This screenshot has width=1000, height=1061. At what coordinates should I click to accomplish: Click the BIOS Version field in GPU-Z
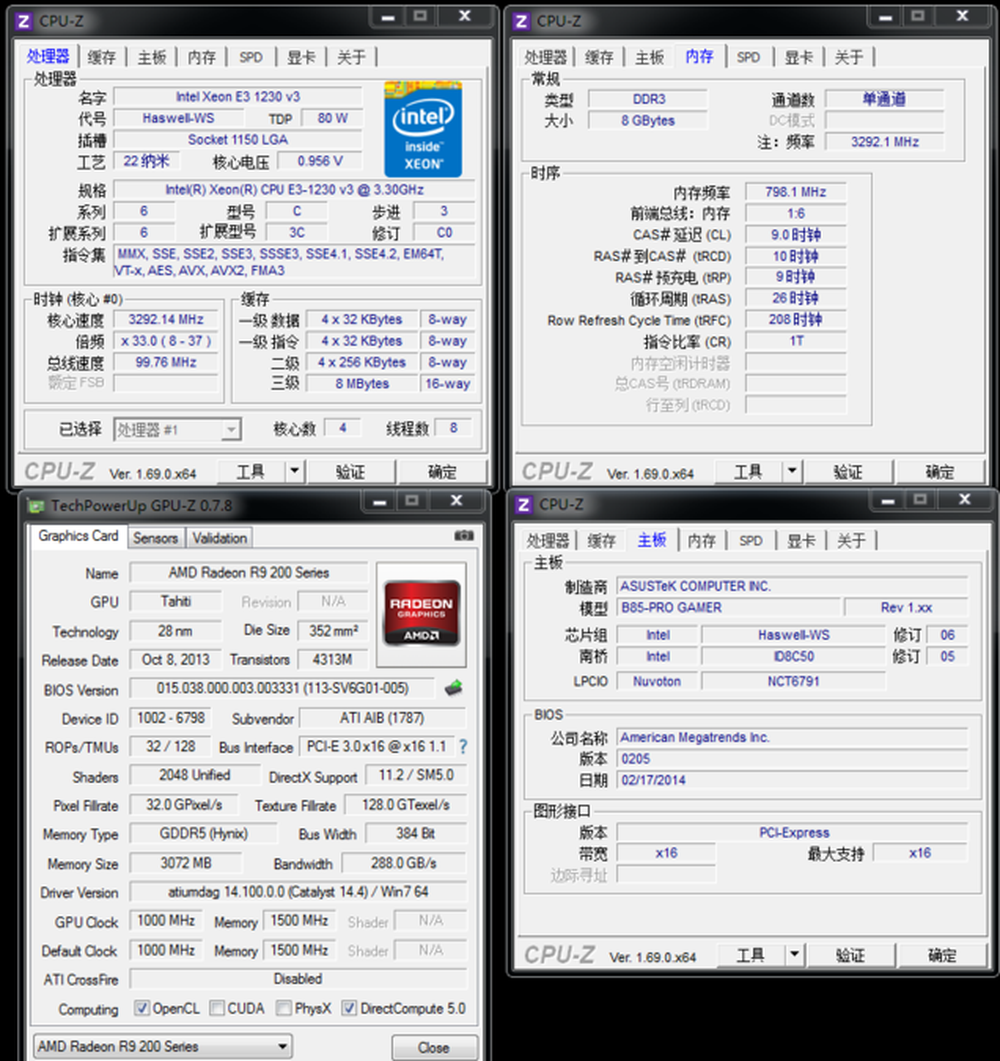pos(283,688)
